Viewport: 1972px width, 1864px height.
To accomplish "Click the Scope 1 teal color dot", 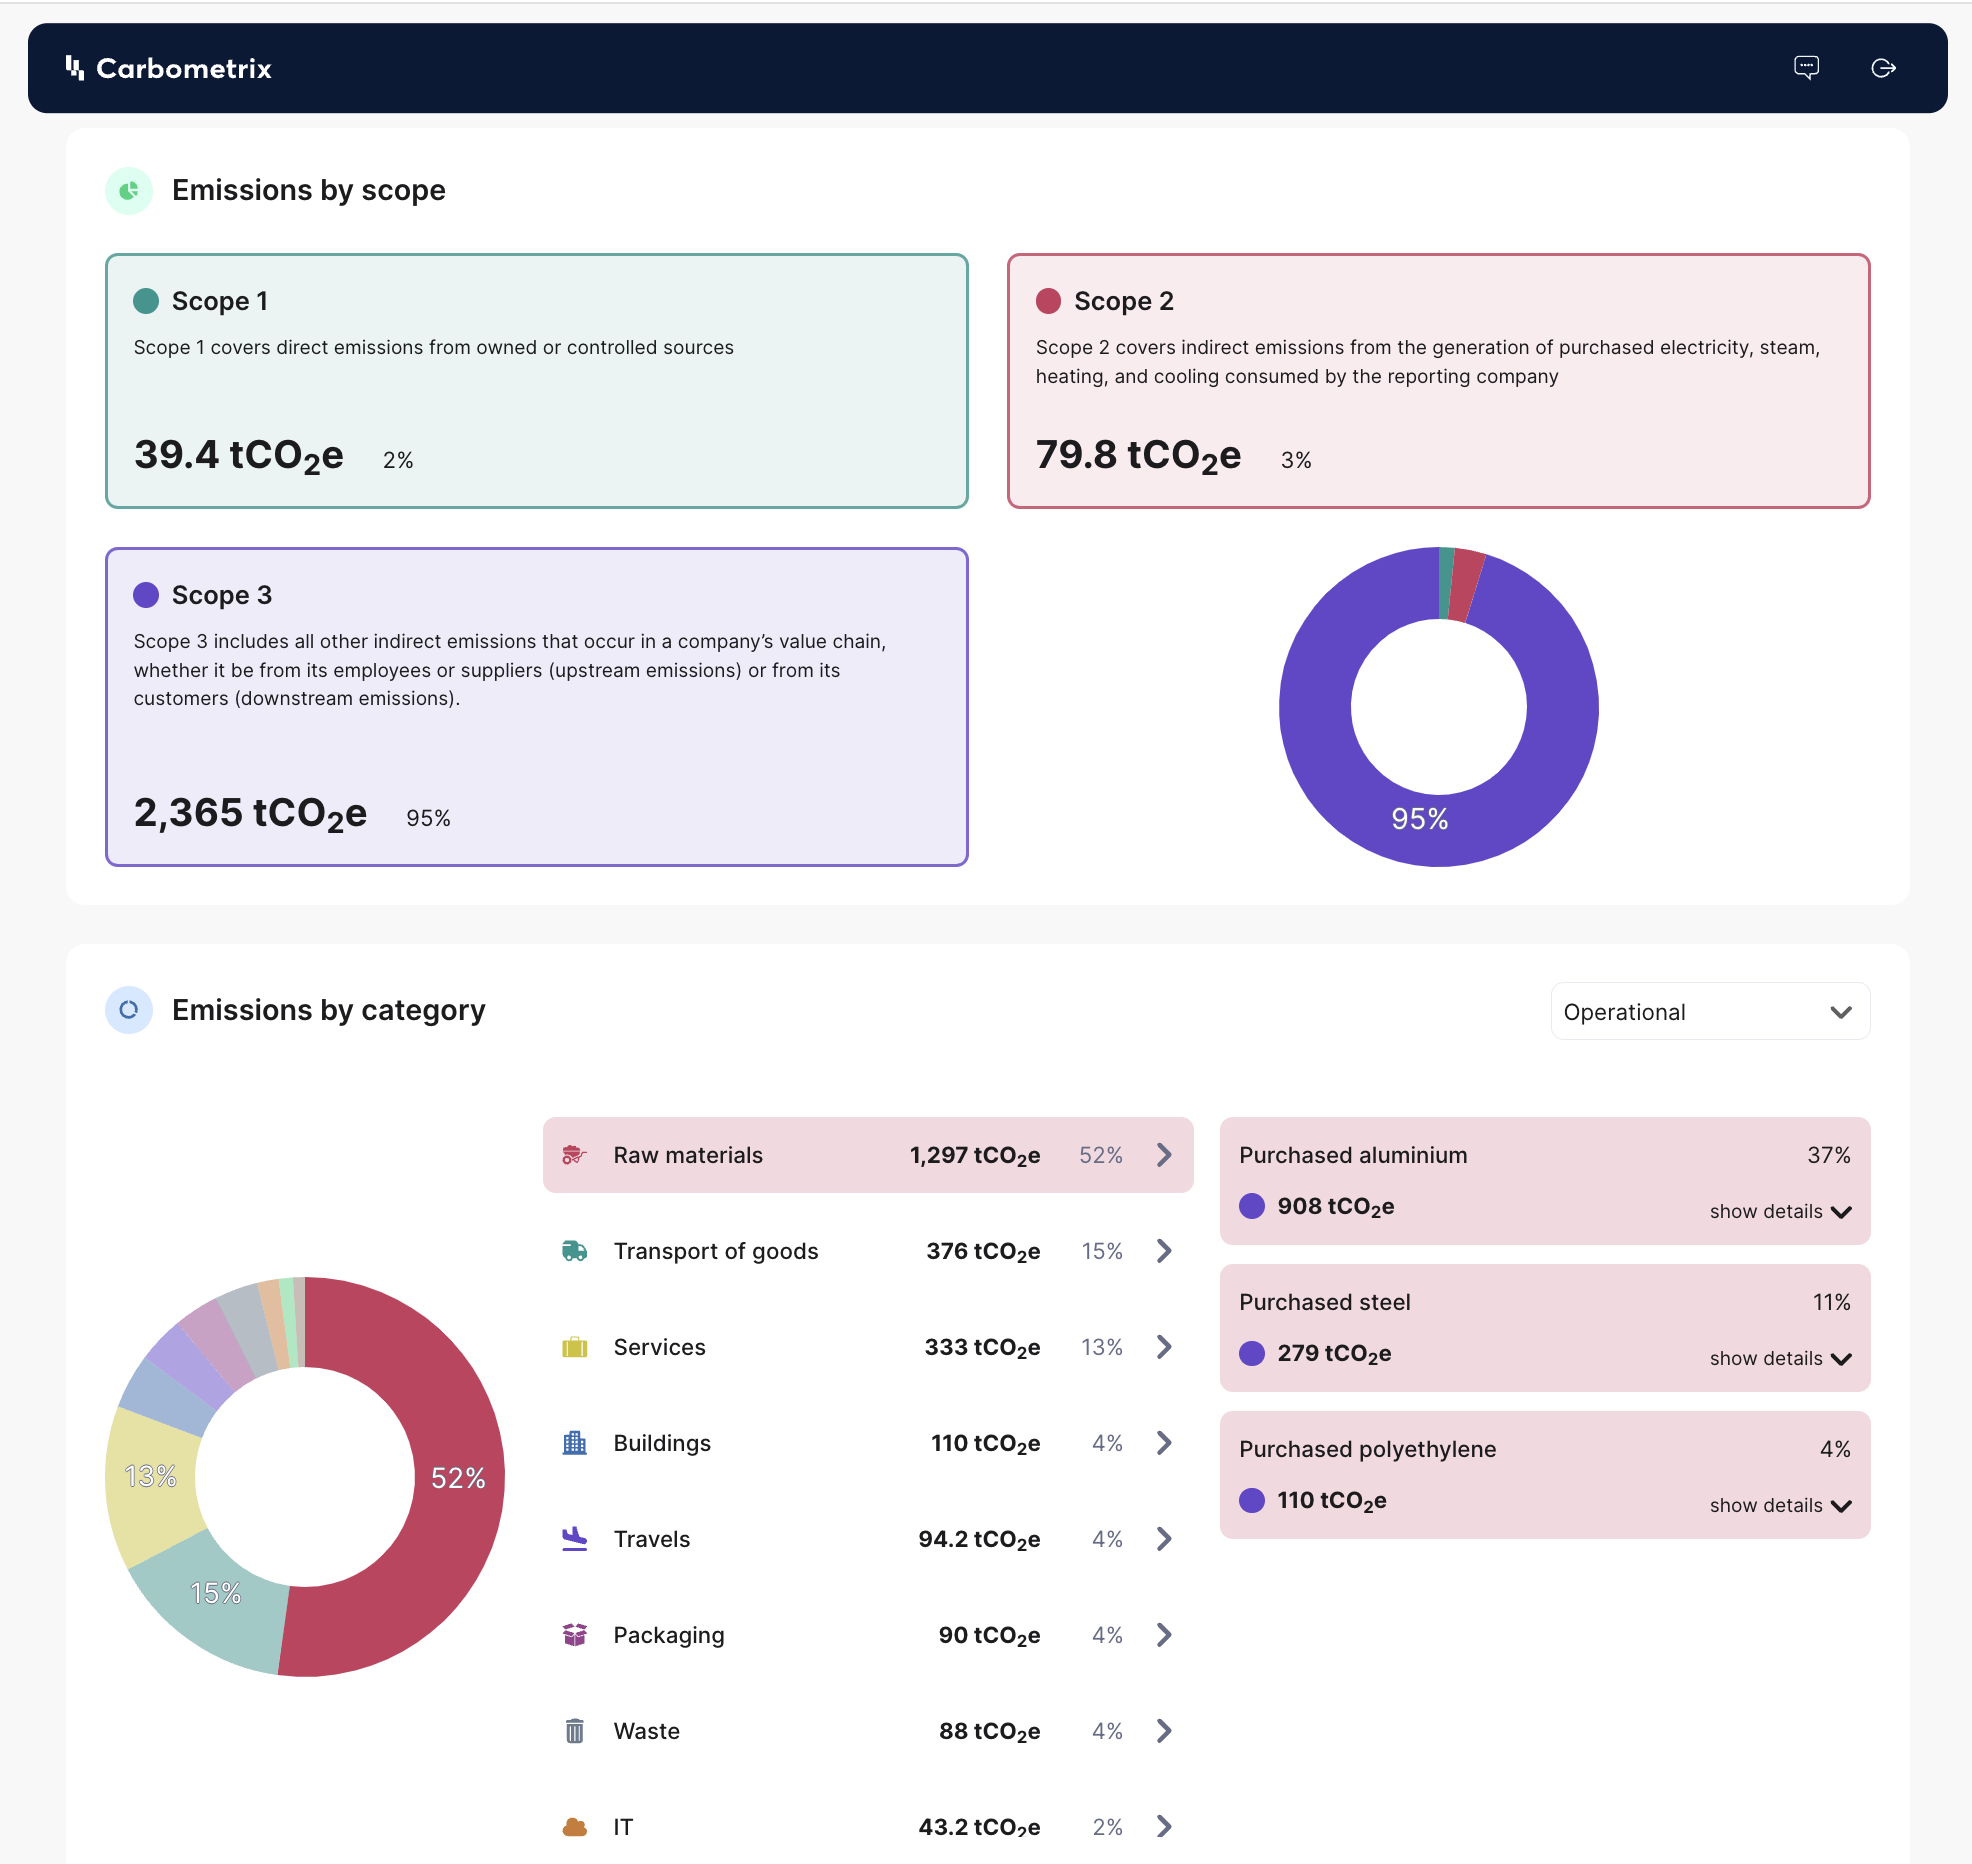I will click(146, 301).
